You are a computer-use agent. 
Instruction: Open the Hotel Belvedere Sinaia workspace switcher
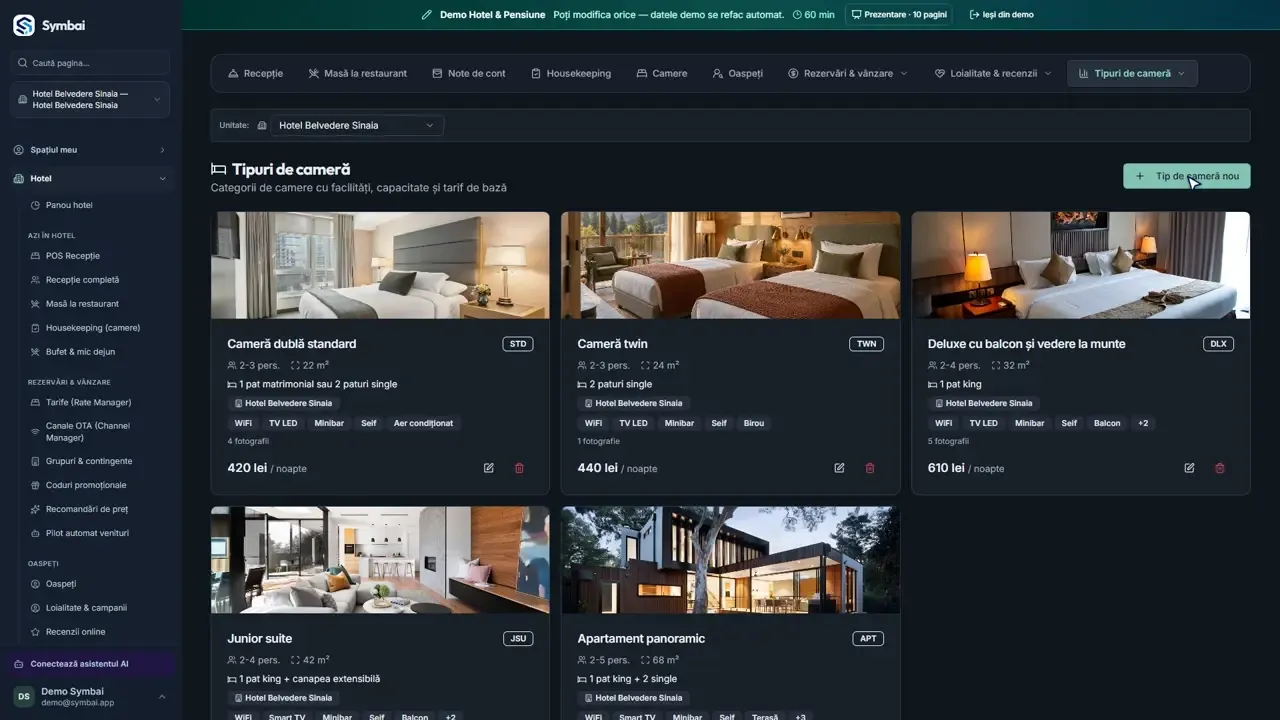coord(90,100)
